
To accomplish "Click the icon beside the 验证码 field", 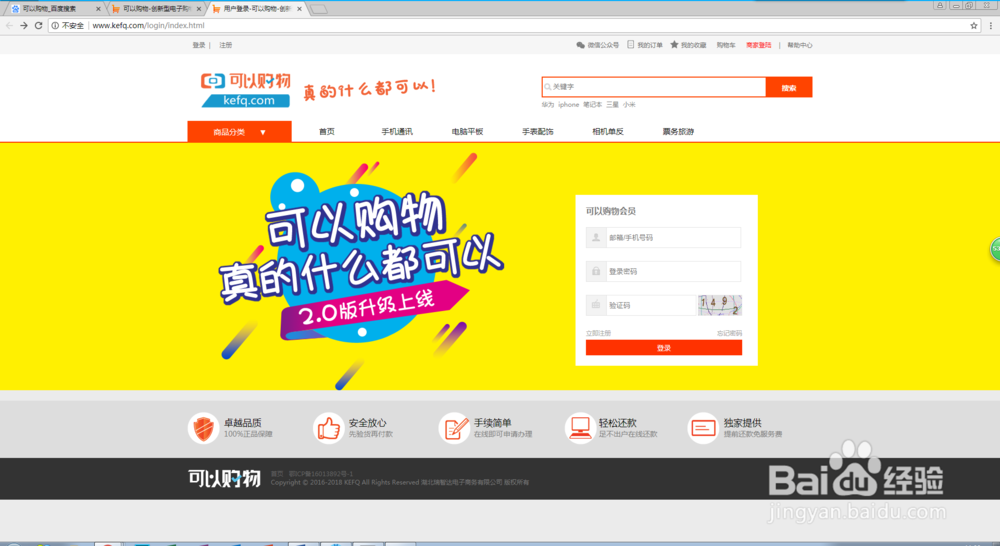I will [x=596, y=305].
